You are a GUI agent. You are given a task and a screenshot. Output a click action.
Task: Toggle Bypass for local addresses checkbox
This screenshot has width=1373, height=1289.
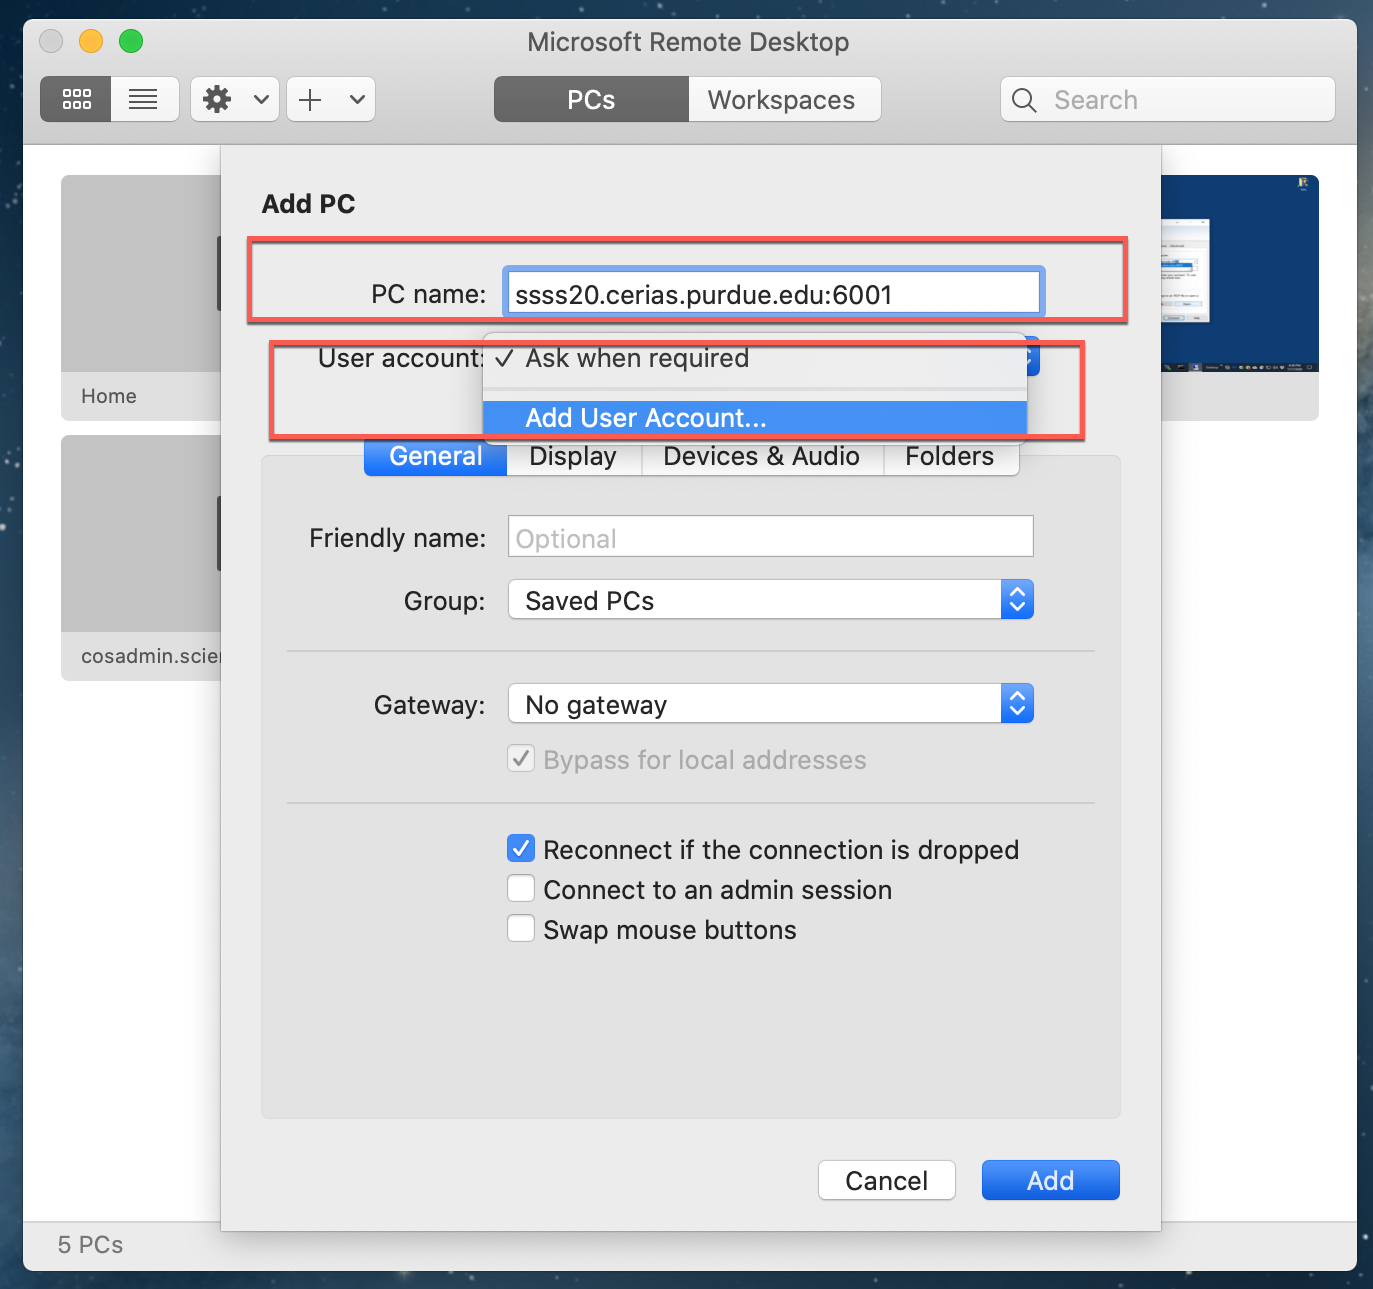(x=521, y=759)
